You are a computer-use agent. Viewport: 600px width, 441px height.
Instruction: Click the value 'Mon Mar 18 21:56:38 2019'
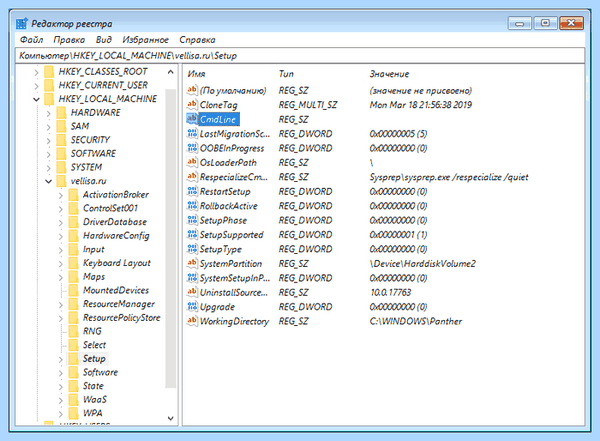[x=421, y=105]
